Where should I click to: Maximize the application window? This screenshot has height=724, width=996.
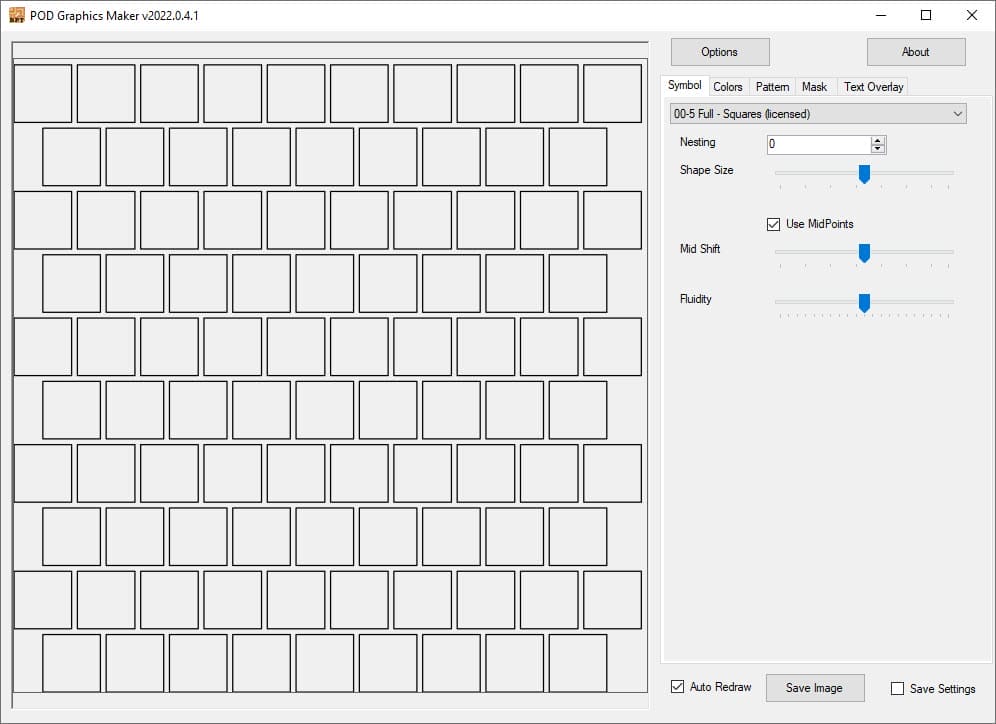(x=926, y=15)
